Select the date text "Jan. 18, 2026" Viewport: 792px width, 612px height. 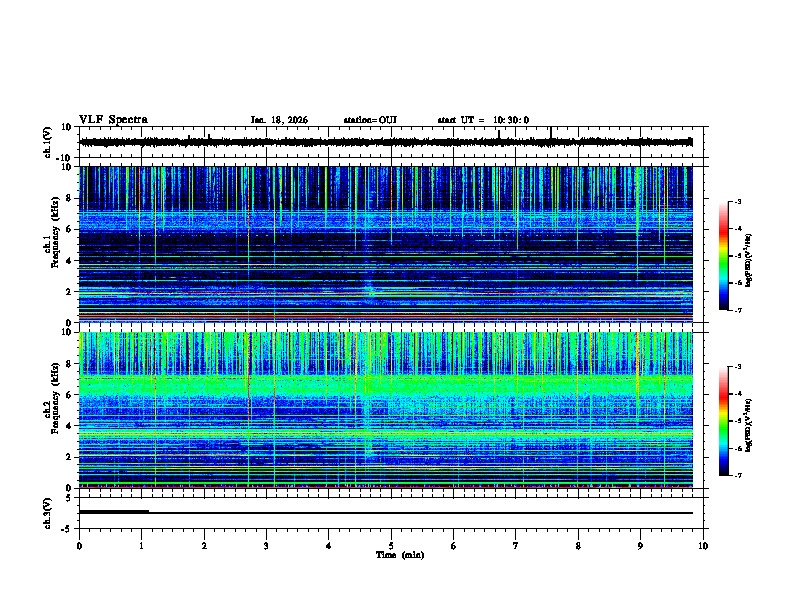pos(279,120)
